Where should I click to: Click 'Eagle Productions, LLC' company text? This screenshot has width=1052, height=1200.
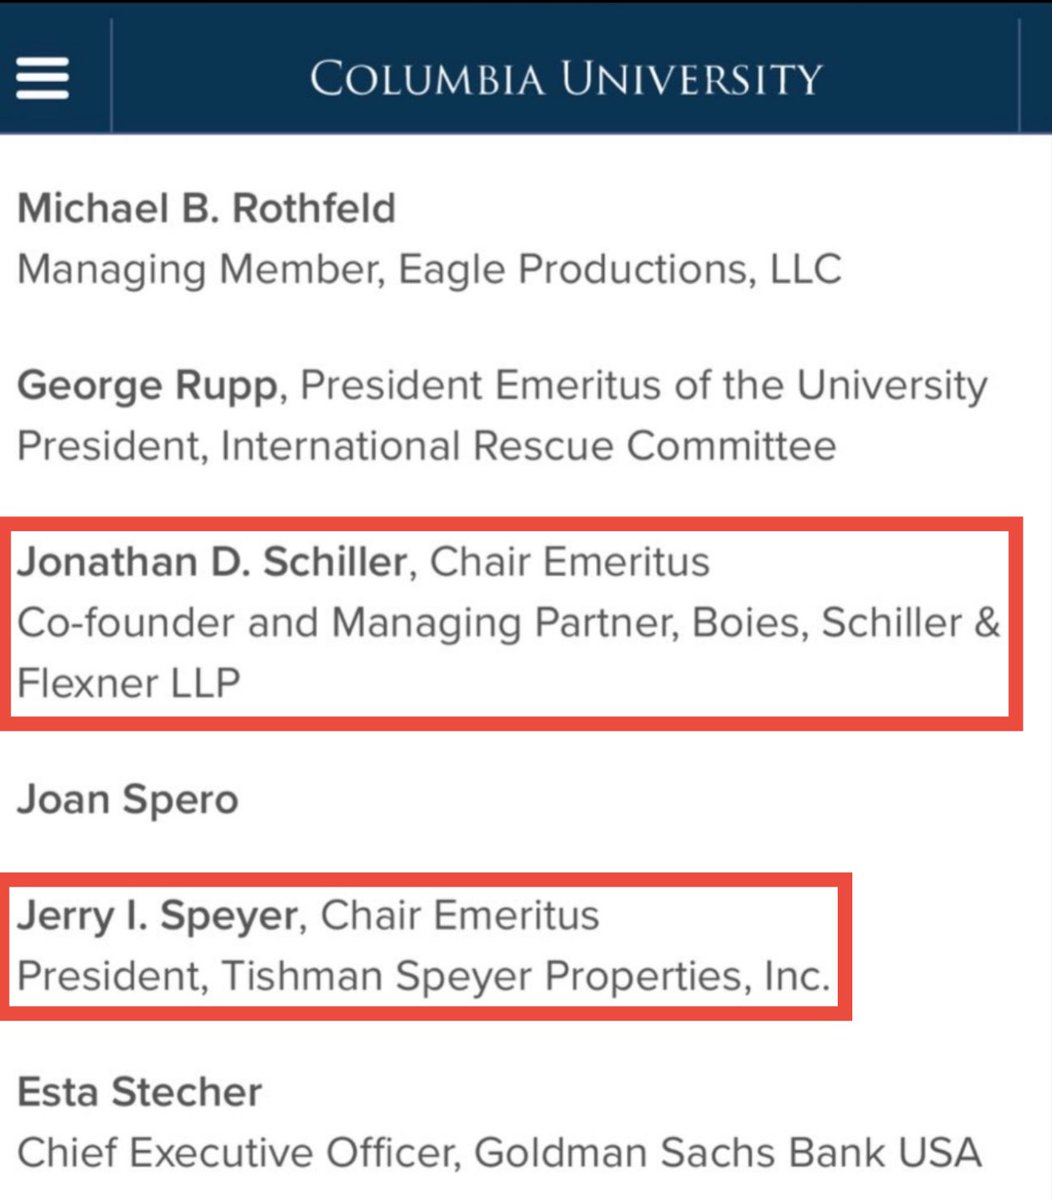pyautogui.click(x=620, y=269)
